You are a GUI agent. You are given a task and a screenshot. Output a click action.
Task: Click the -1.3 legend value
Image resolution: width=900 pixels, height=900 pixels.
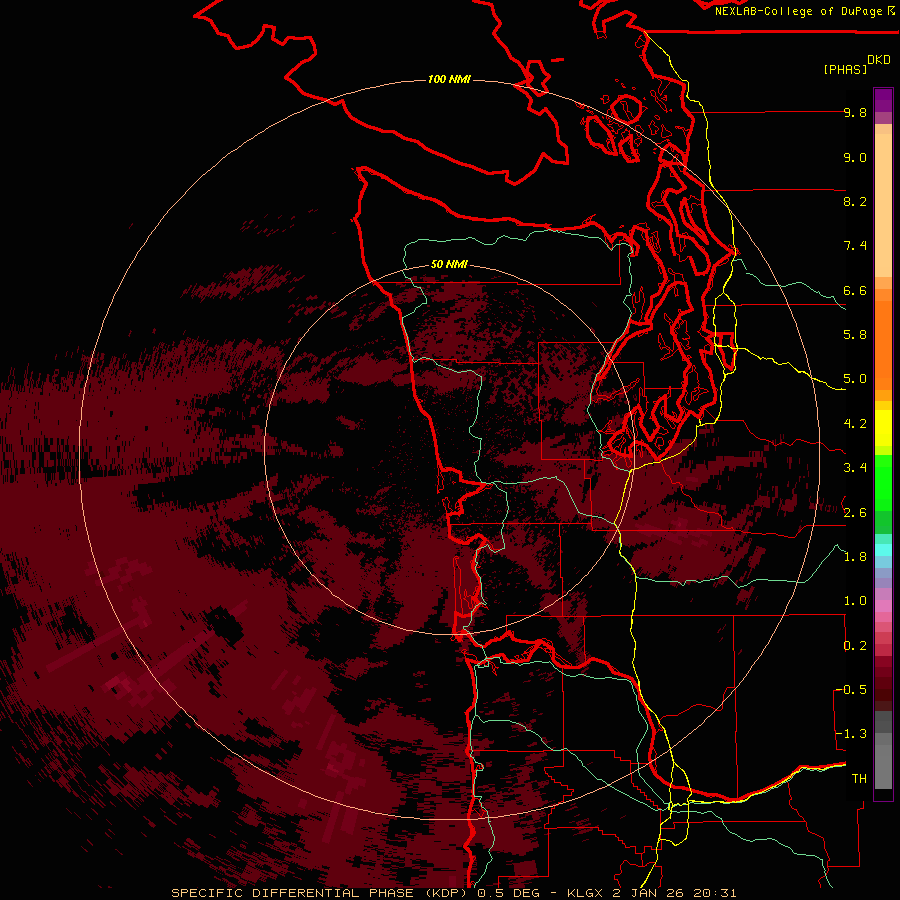click(x=851, y=734)
